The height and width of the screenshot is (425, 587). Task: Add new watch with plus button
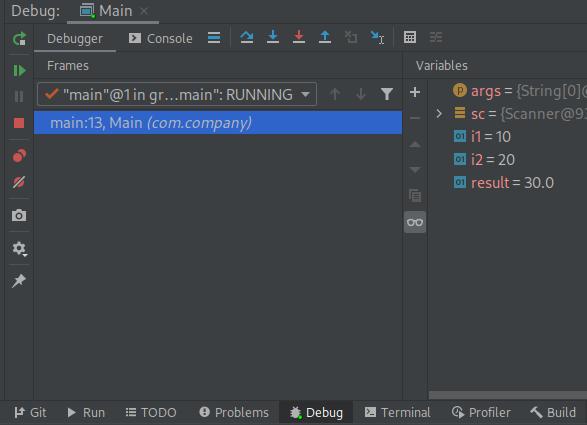415,92
